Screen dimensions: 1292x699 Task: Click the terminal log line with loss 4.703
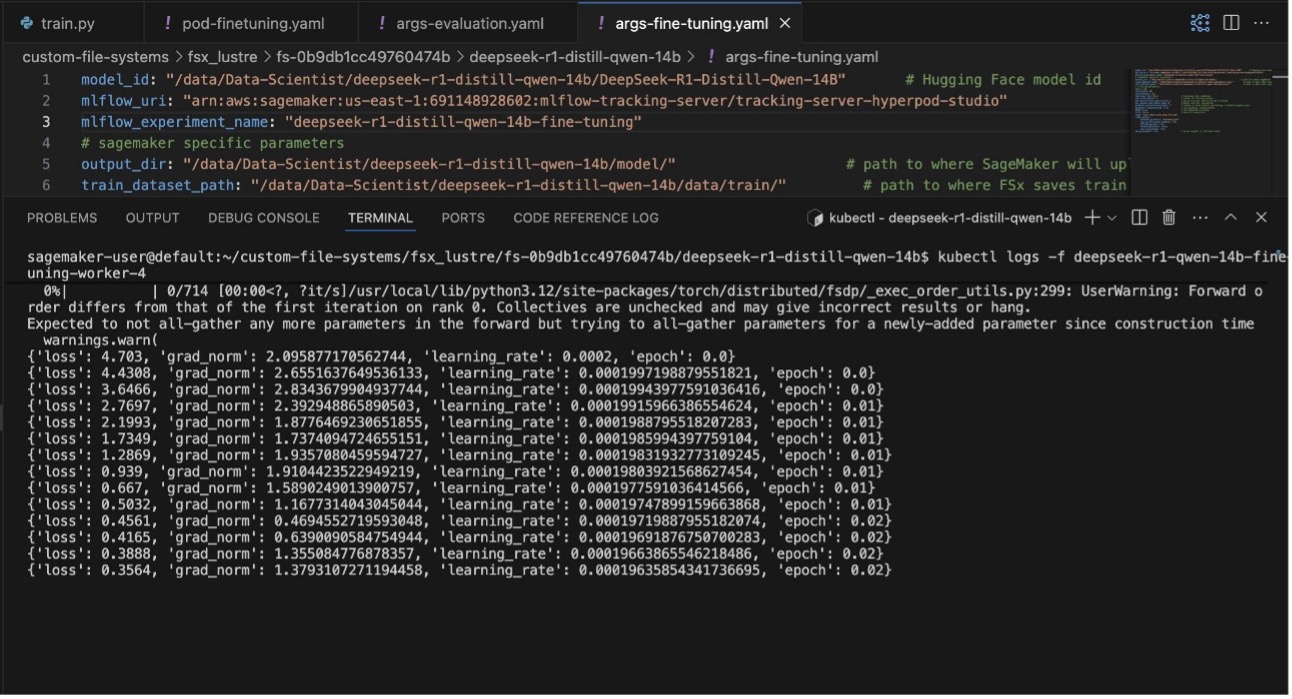pyautogui.click(x=381, y=357)
